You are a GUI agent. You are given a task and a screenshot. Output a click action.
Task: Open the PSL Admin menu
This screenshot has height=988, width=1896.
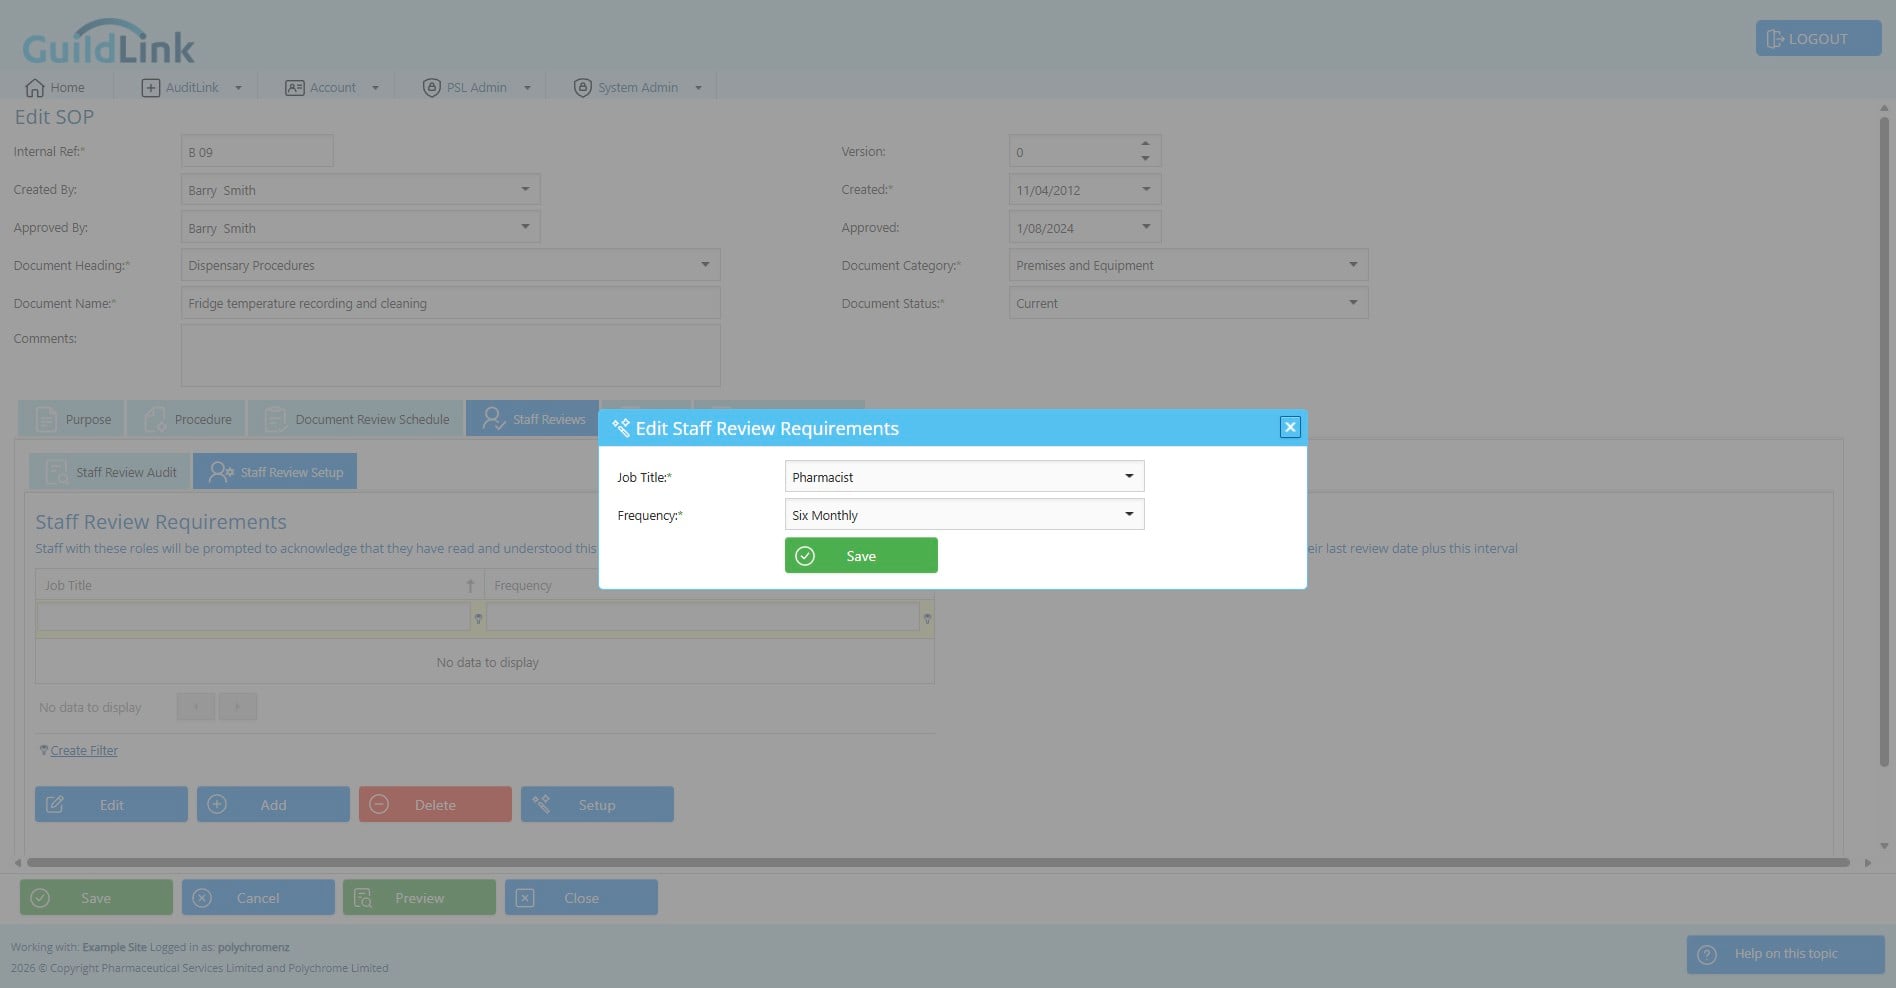[x=476, y=88]
